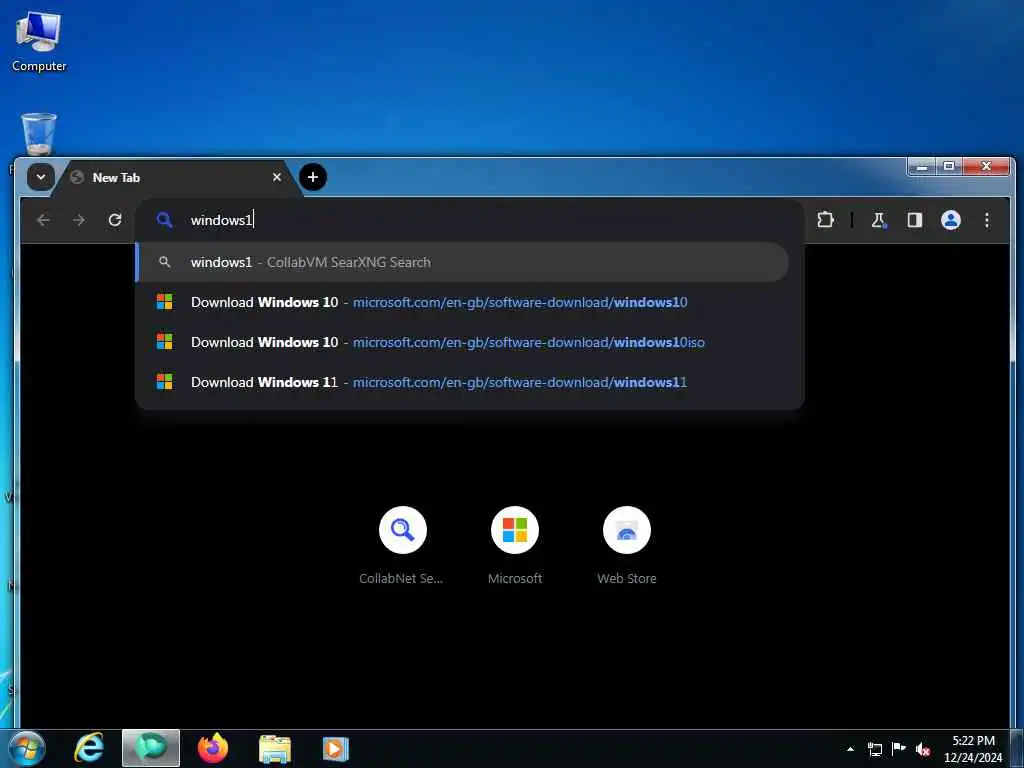Show hidden system tray icons
The width and height of the screenshot is (1024, 768).
point(850,749)
